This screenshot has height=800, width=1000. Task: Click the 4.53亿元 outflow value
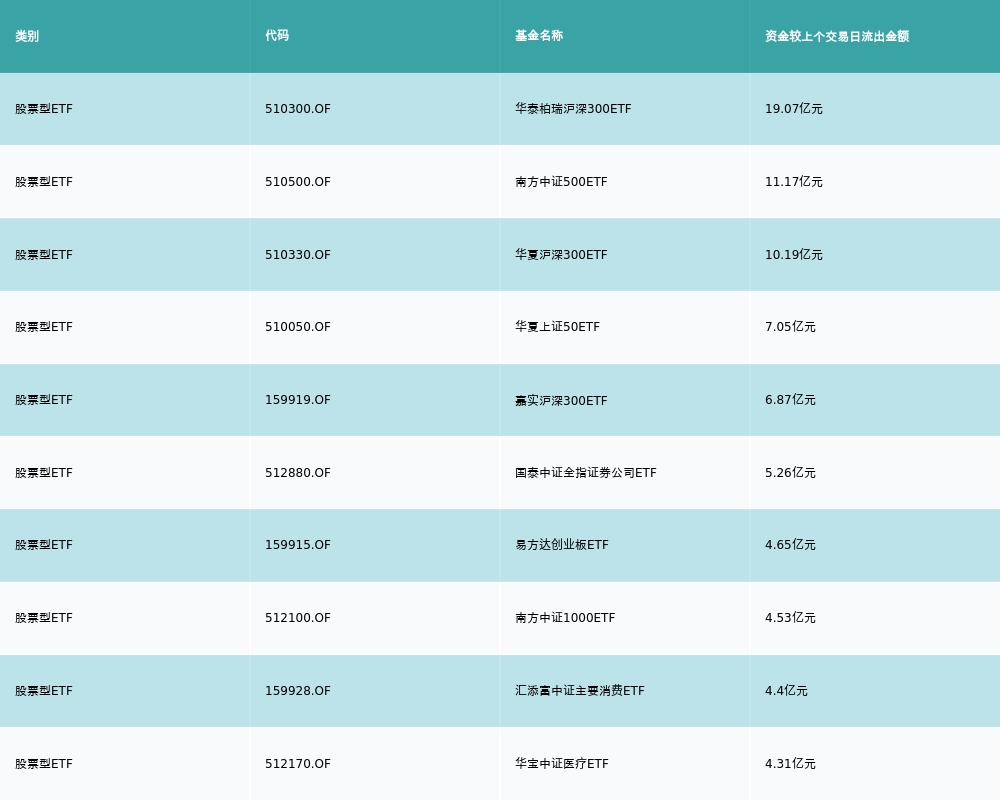[790, 618]
